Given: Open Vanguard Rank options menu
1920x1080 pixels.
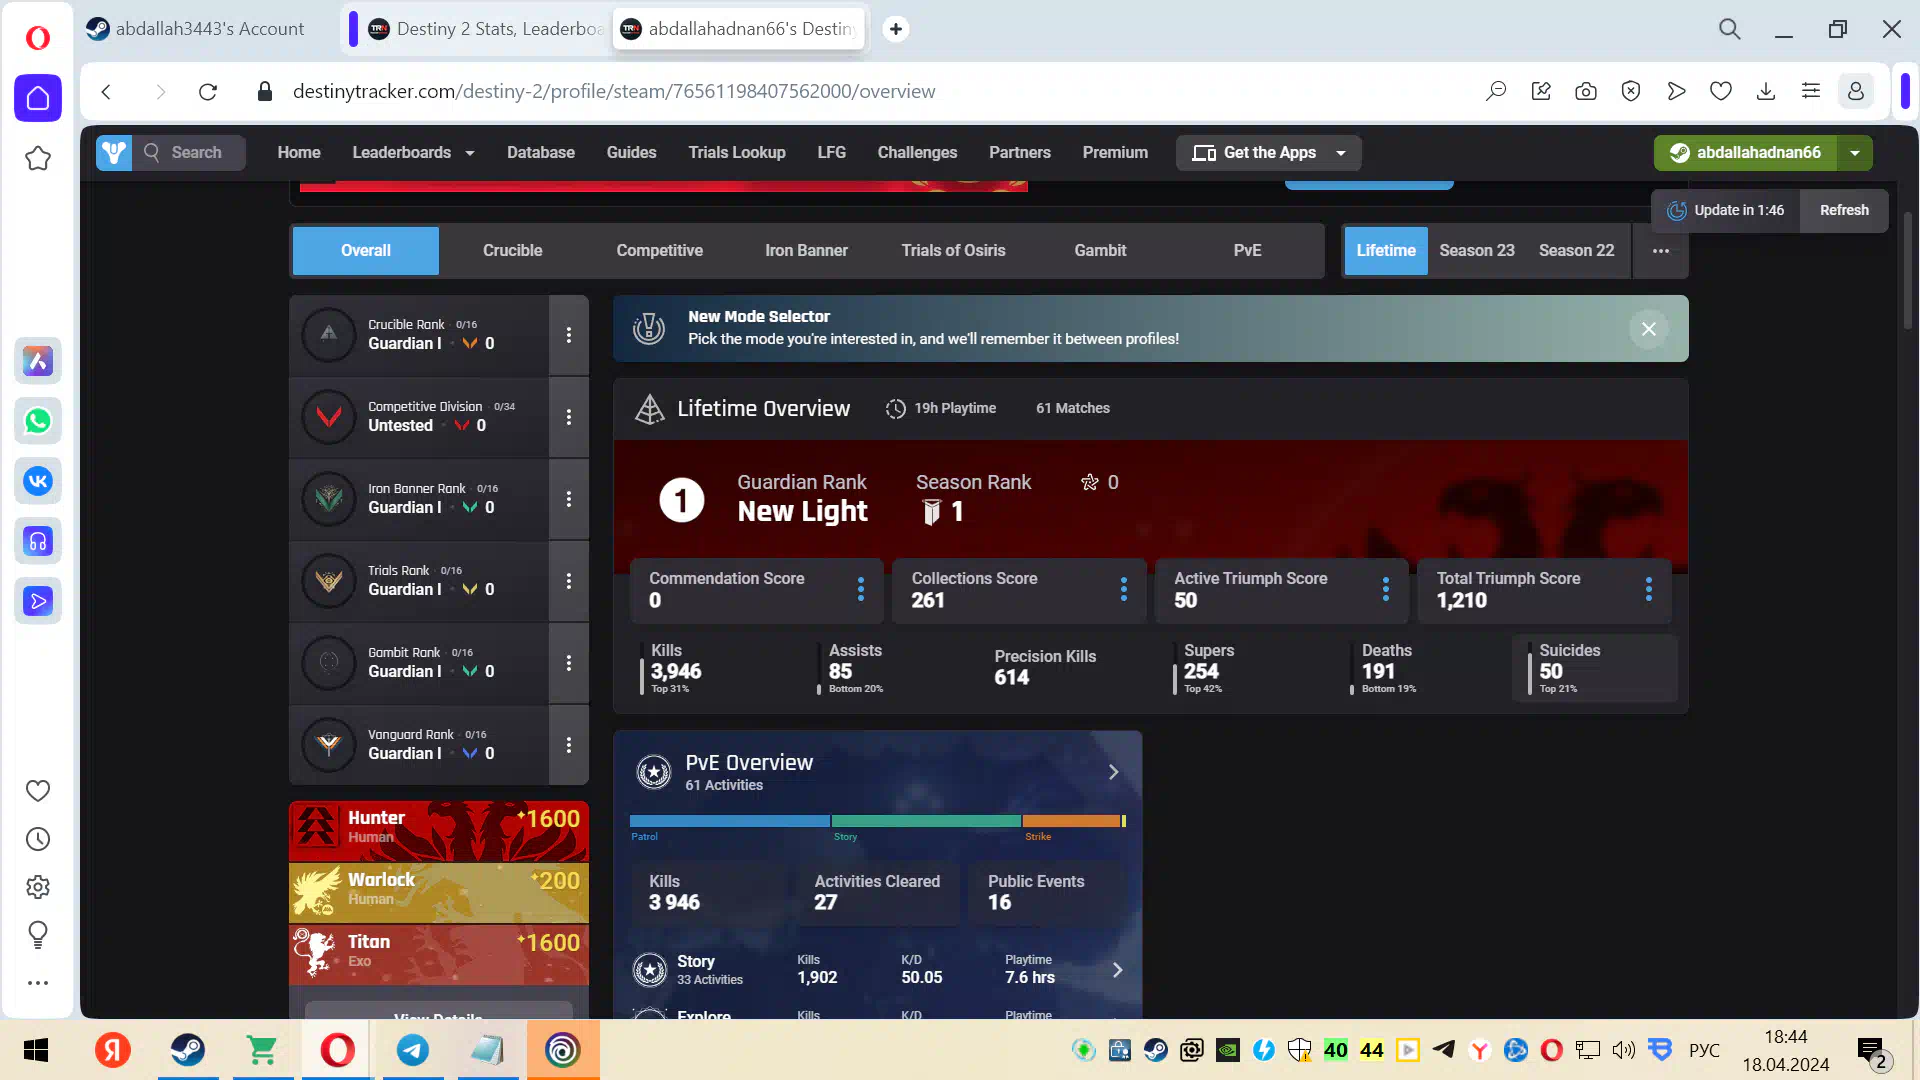Looking at the screenshot, I should tap(569, 745).
